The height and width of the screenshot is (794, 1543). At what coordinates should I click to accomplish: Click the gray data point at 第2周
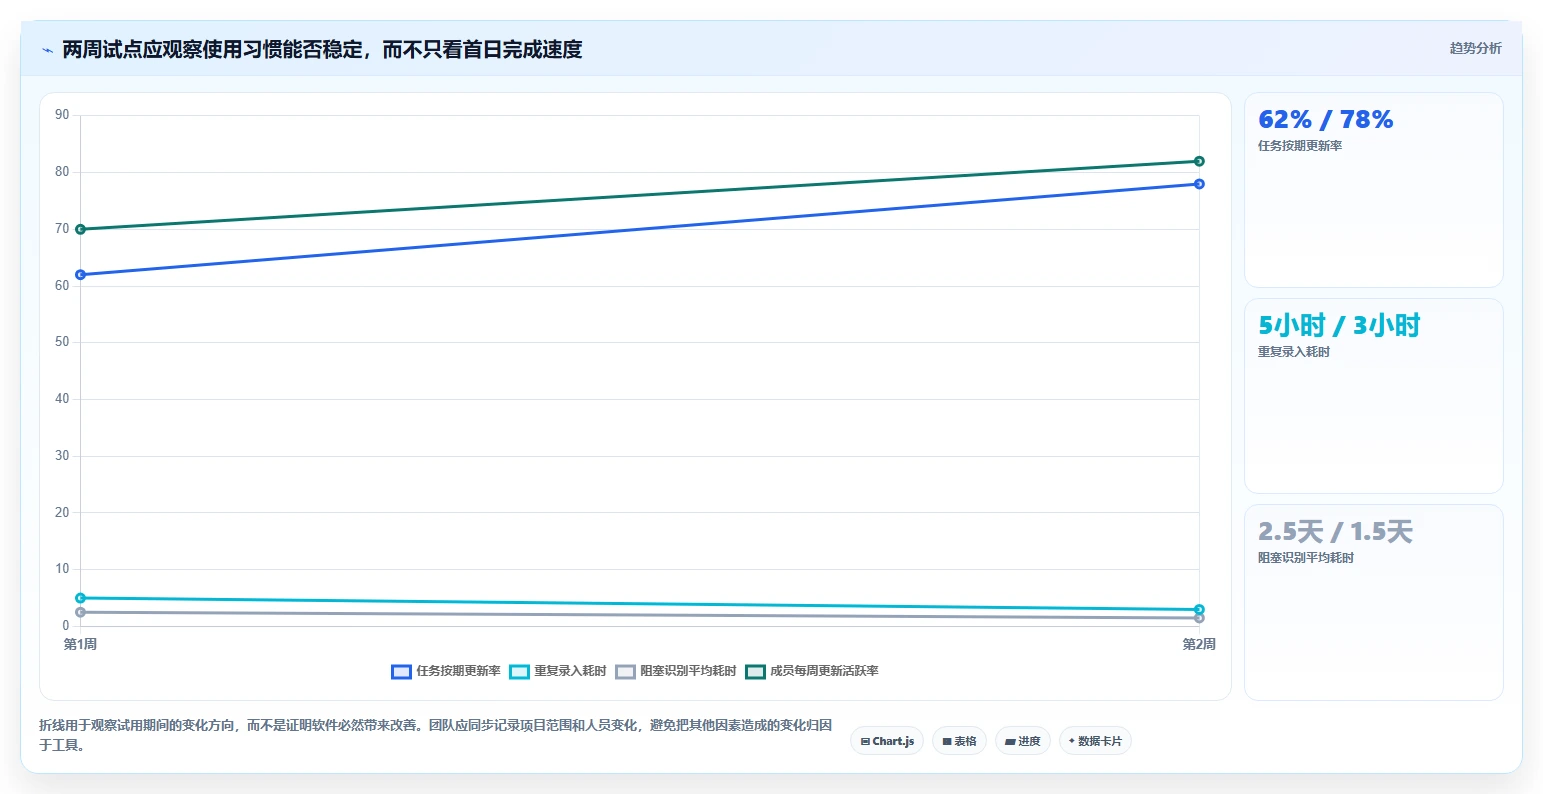pos(1199,618)
